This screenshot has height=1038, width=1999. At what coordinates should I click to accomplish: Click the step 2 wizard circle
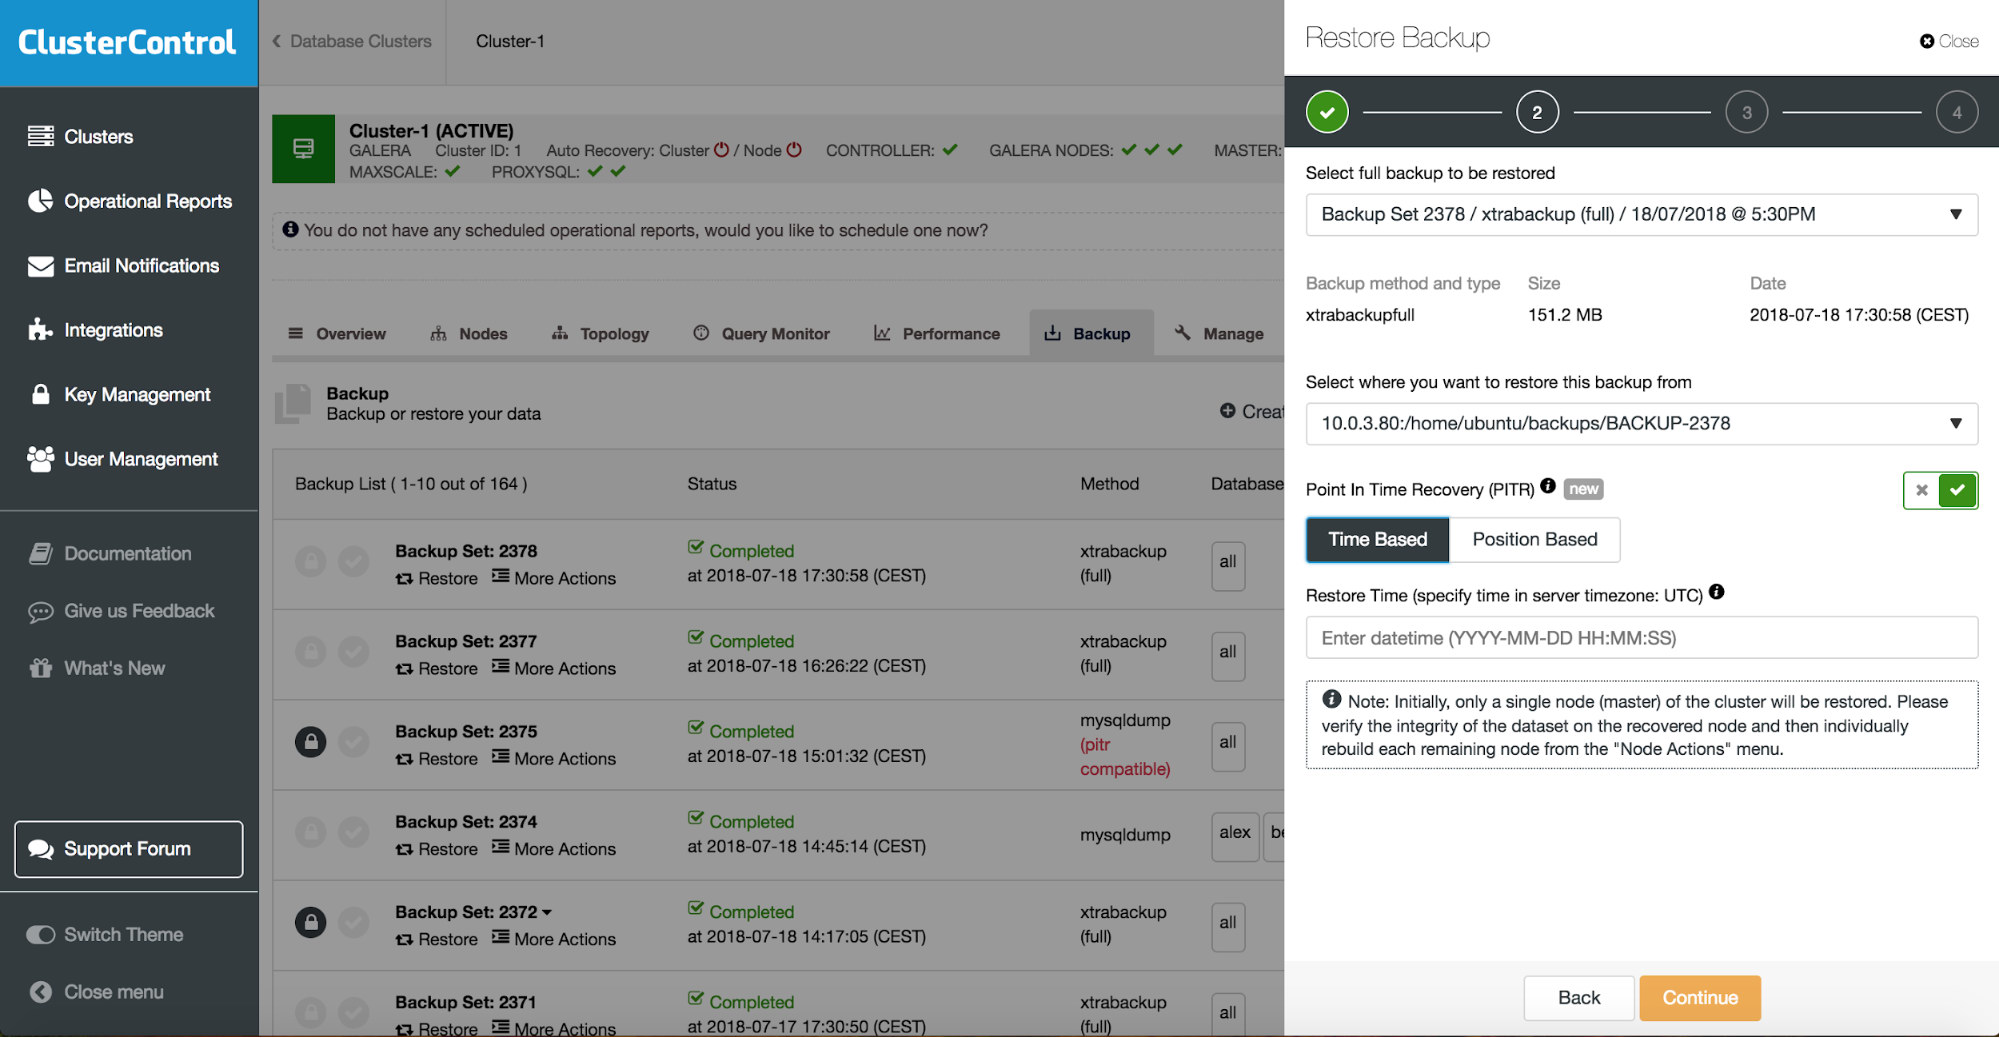(1537, 112)
